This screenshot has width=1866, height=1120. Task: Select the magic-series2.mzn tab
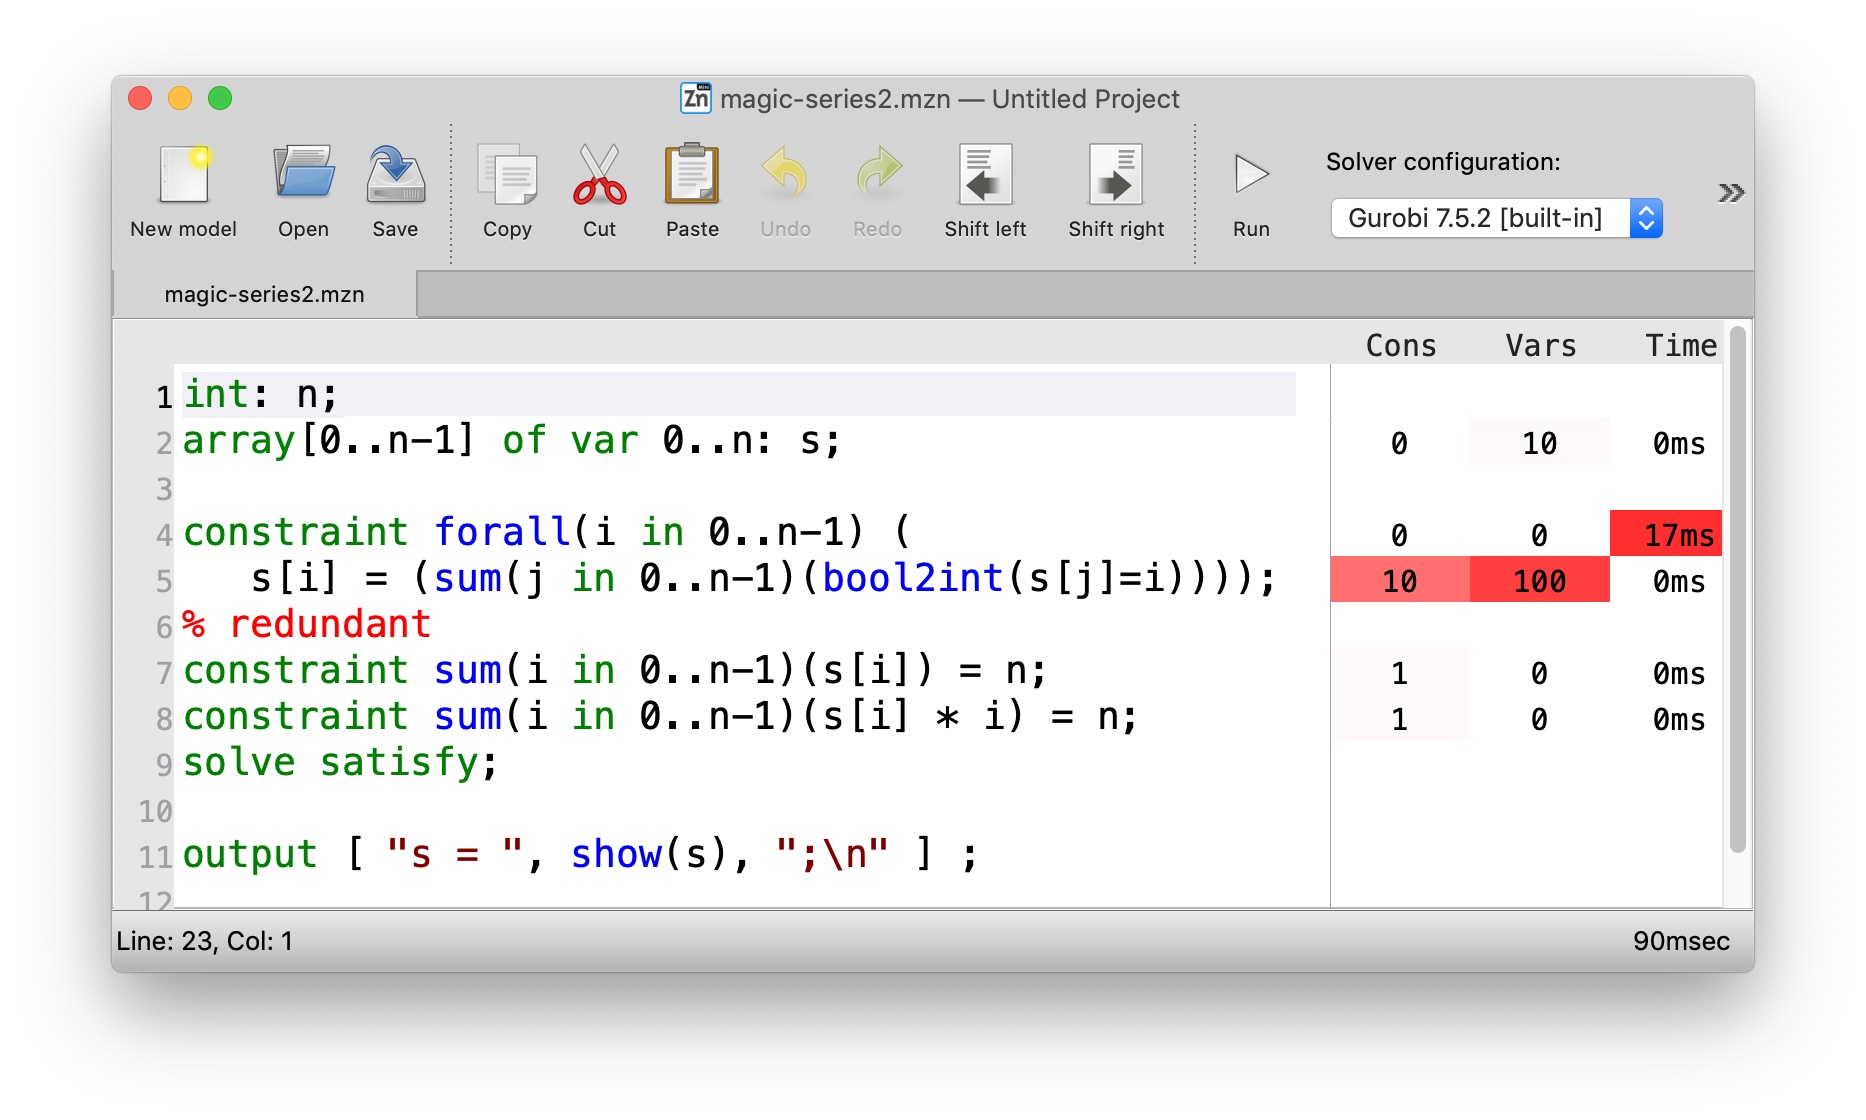coord(265,294)
